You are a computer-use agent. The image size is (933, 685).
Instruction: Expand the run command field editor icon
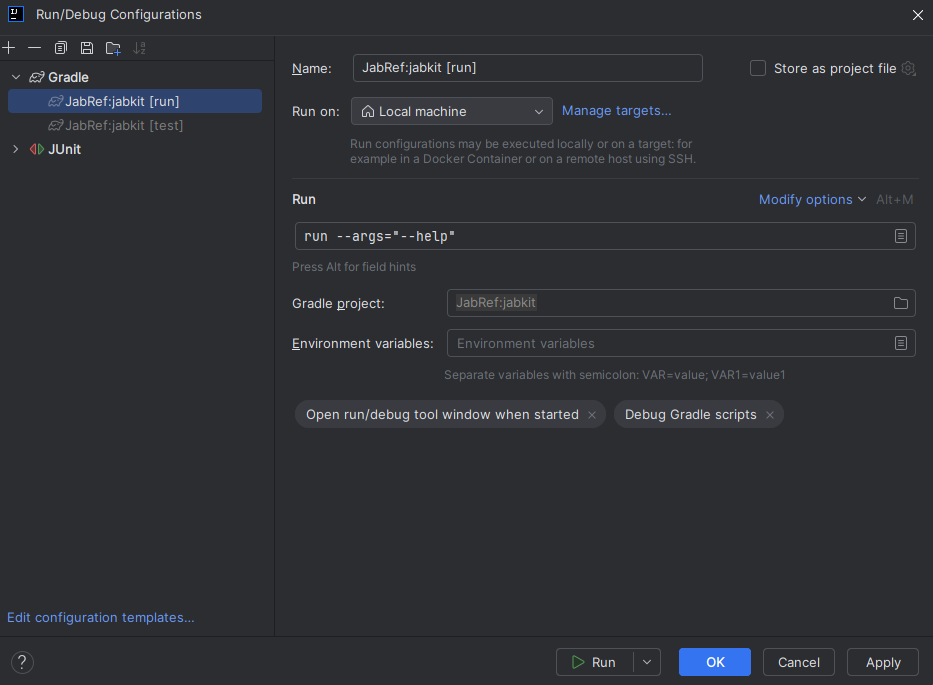901,236
